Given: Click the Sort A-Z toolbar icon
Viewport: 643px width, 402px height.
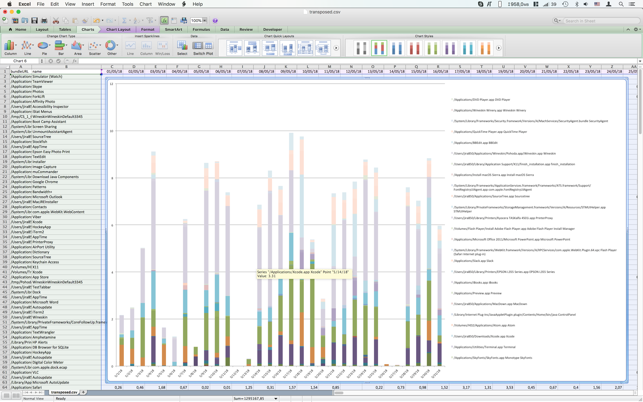Looking at the screenshot, I should (137, 21).
